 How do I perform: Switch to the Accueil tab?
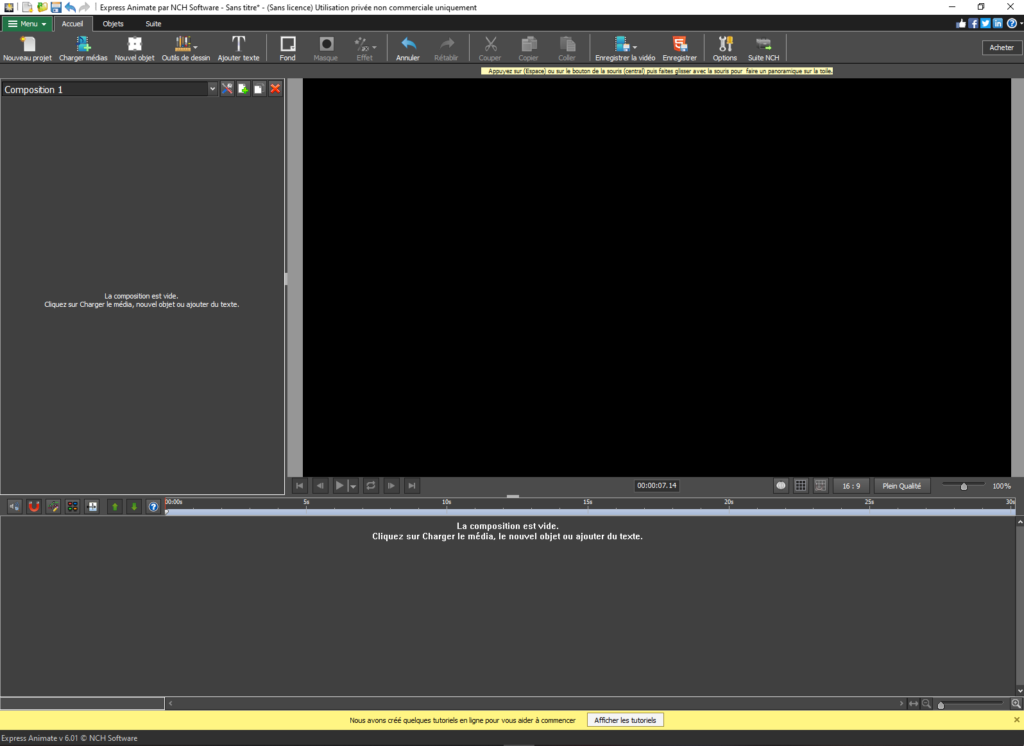72,24
